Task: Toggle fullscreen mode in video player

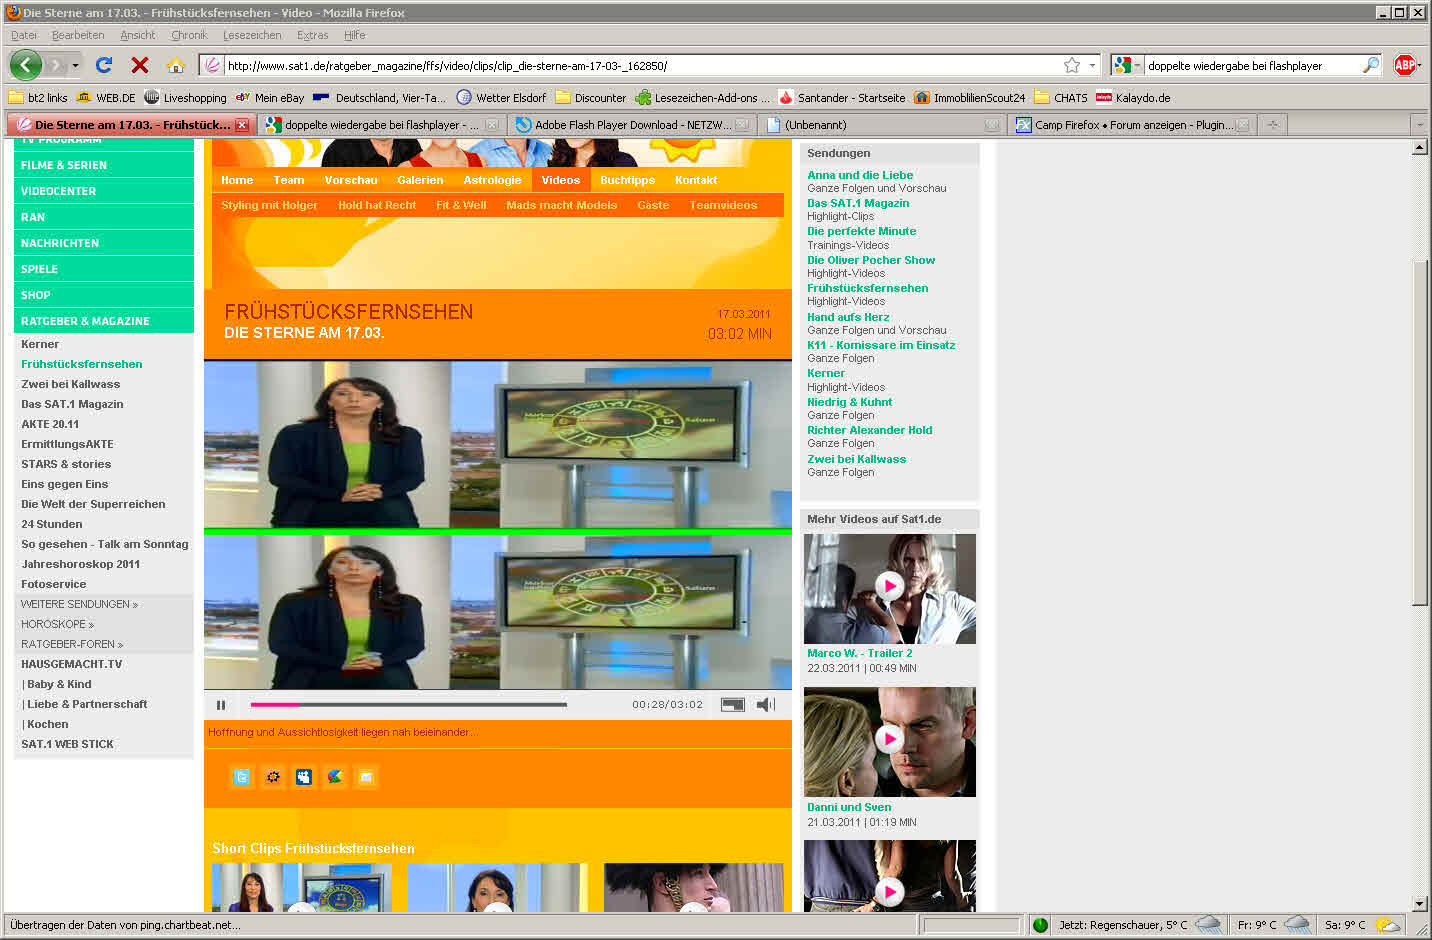Action: (x=733, y=705)
